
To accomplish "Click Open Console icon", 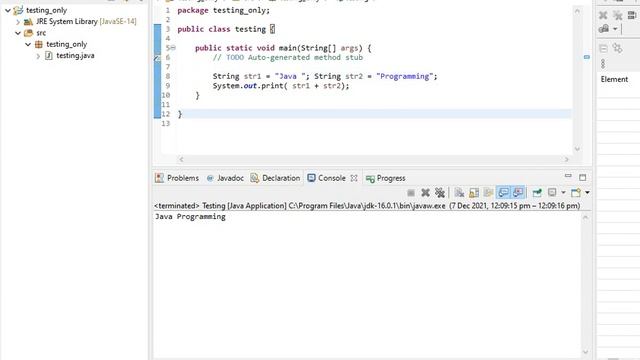I will pos(576,193).
